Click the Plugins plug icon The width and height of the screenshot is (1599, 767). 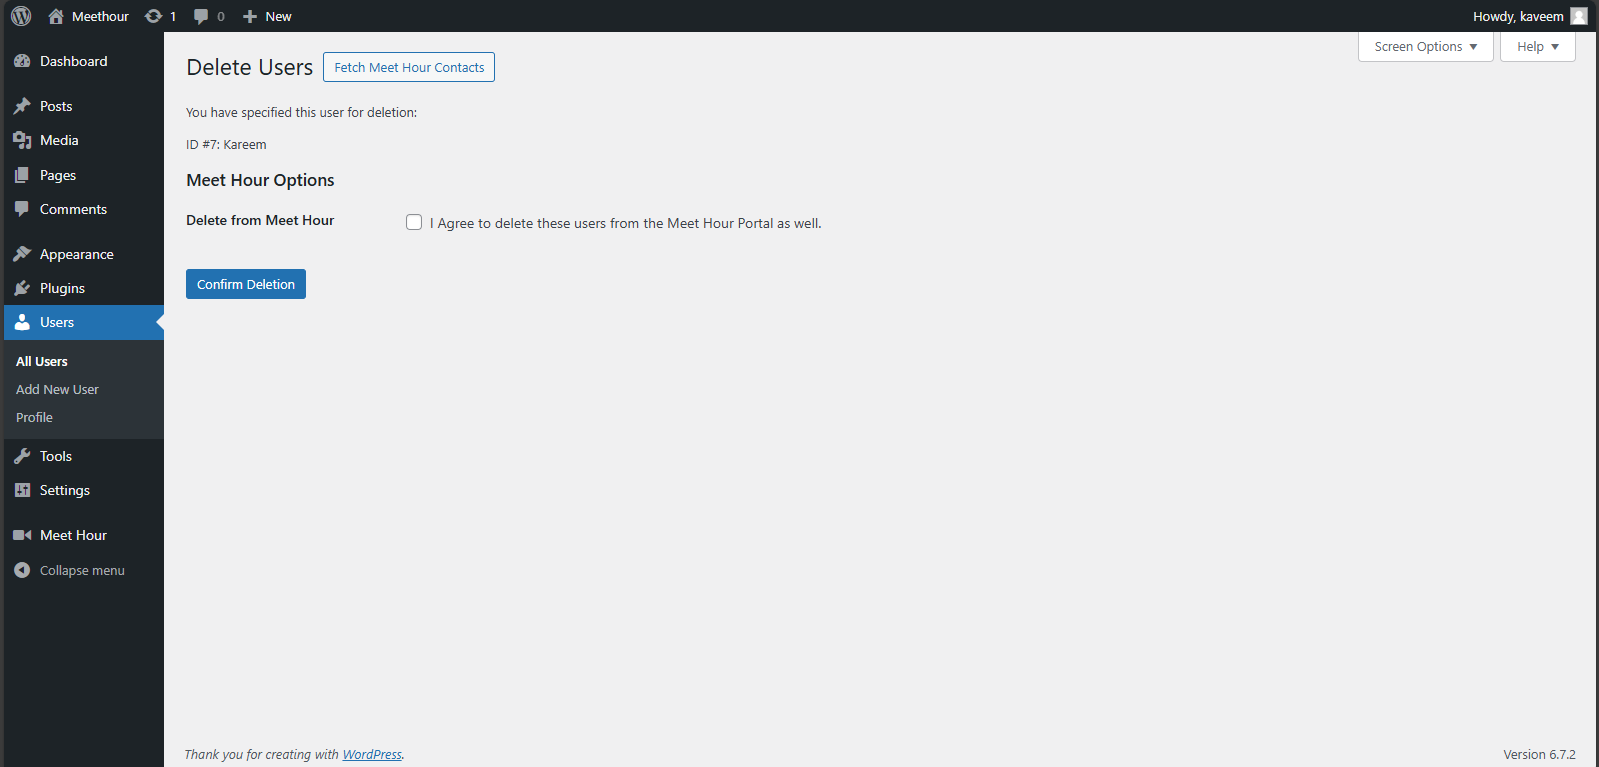click(x=22, y=288)
